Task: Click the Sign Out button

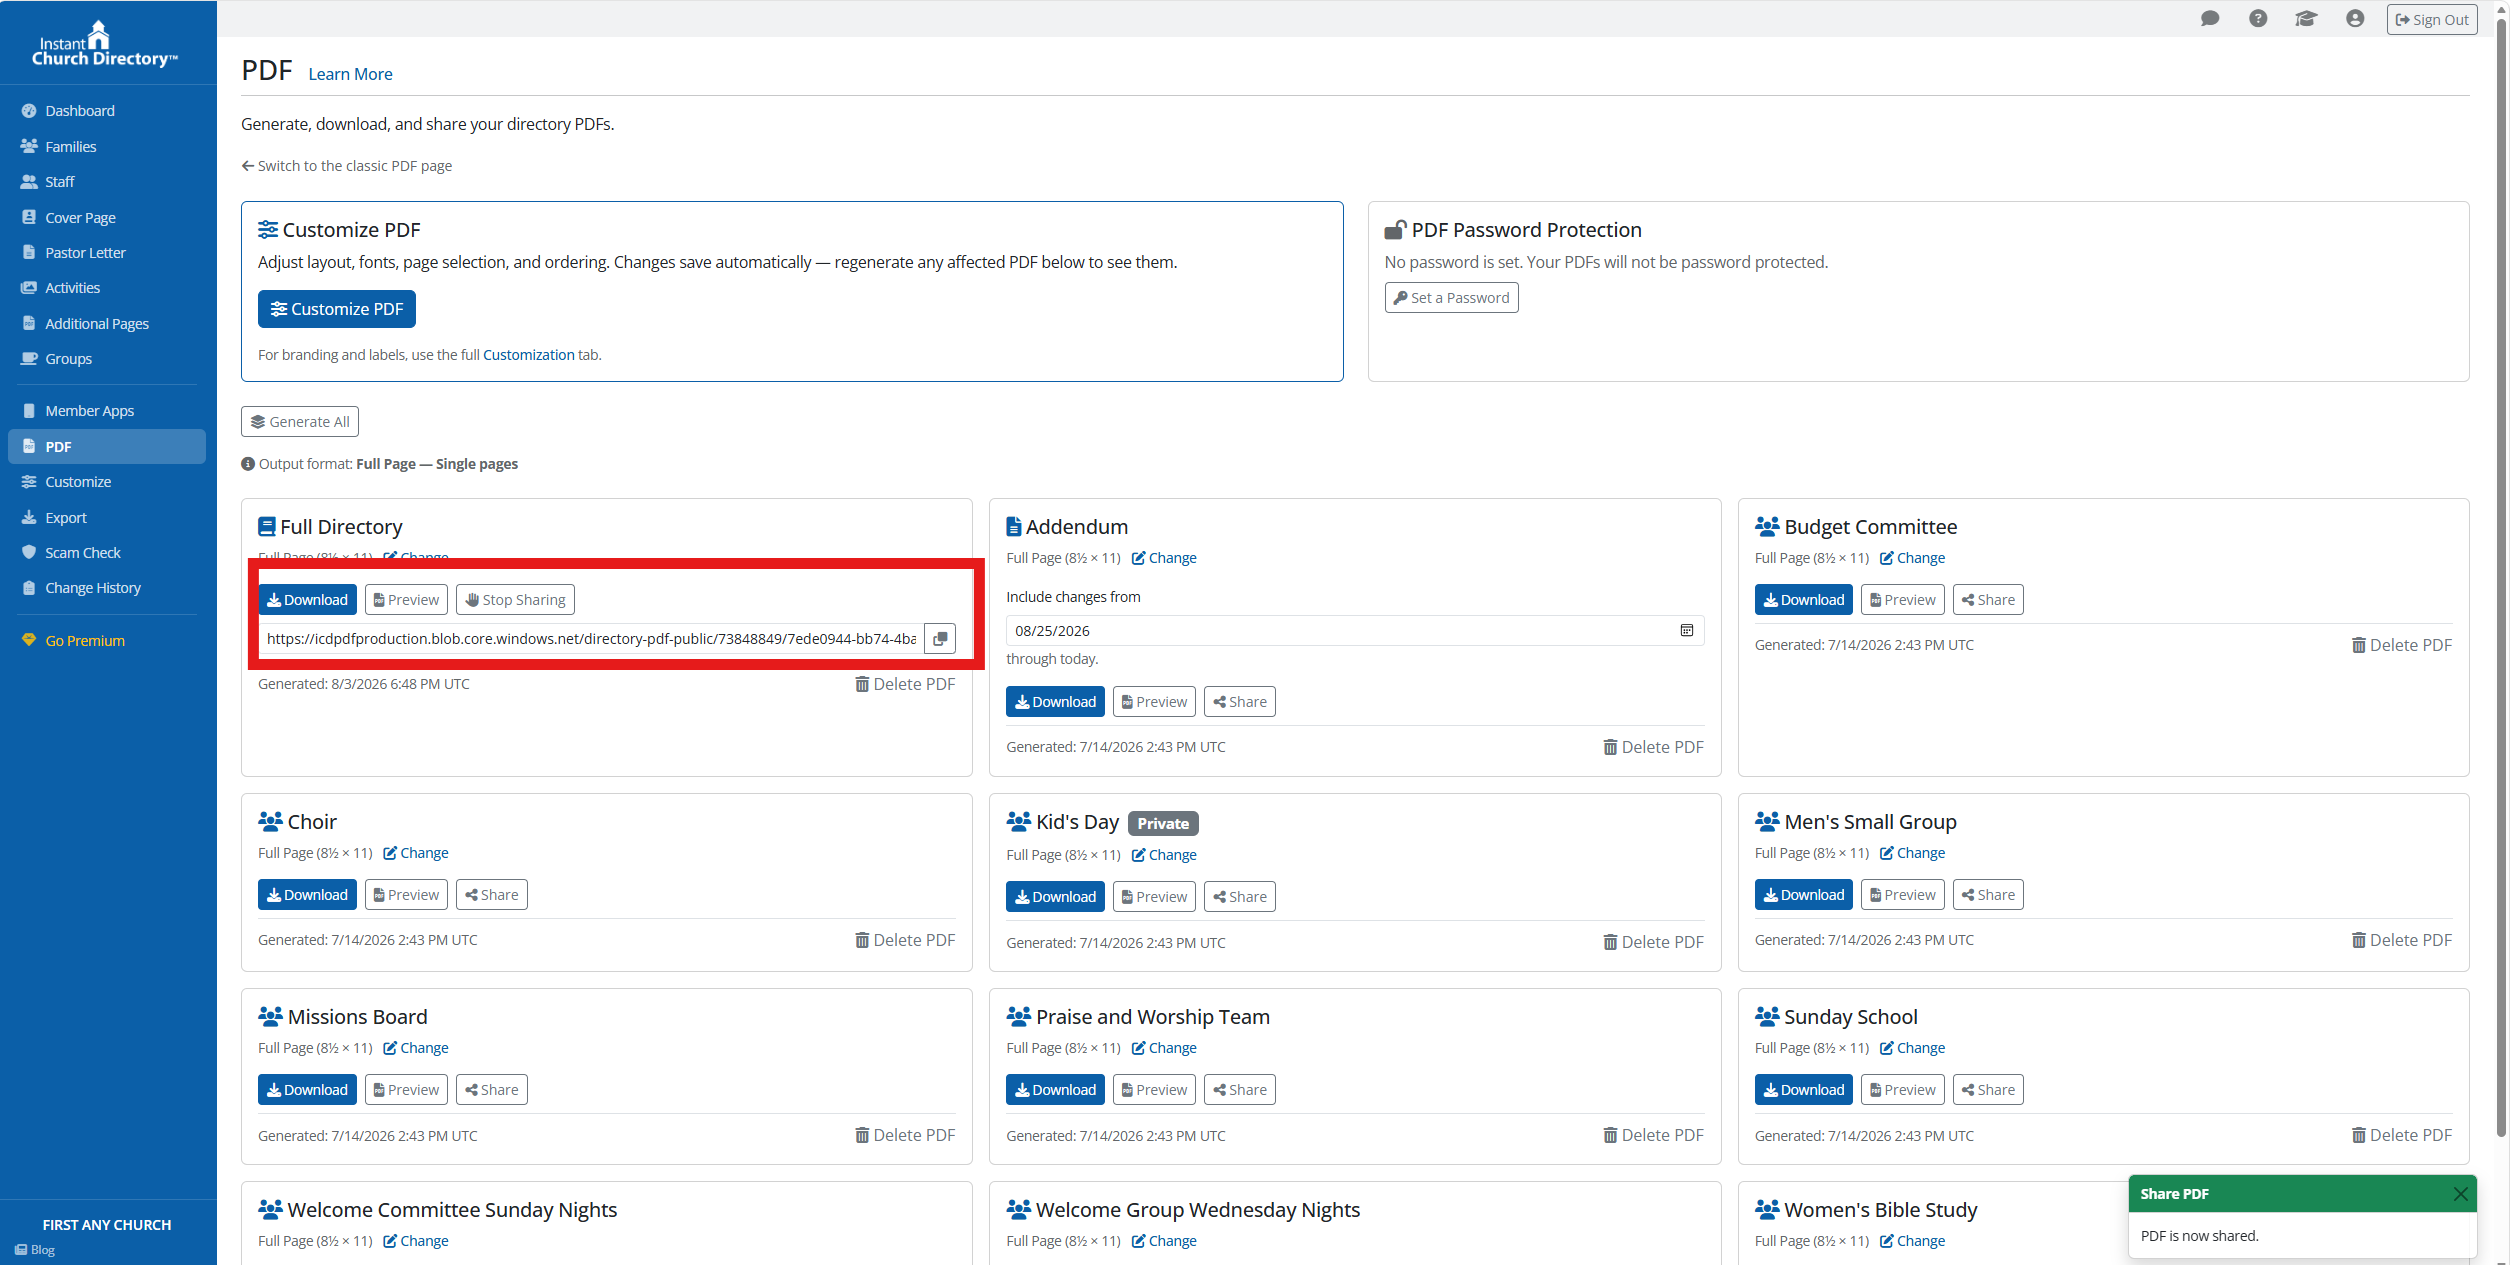Action: [x=2432, y=20]
